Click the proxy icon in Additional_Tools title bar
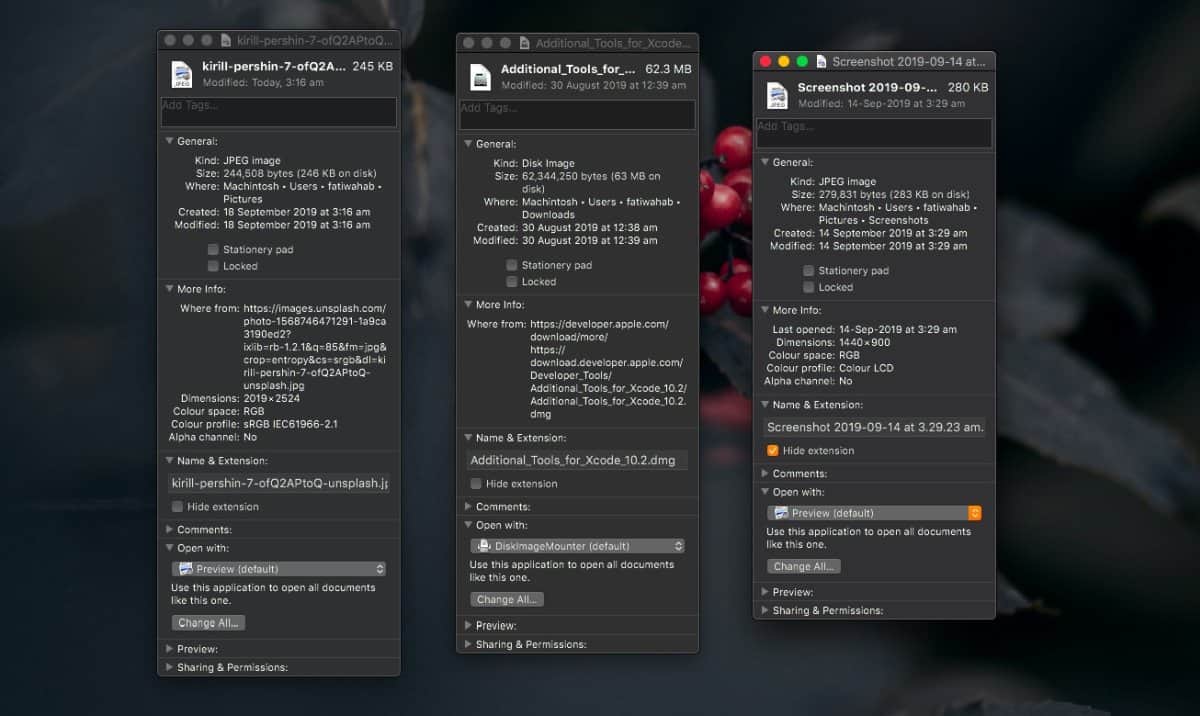The width and height of the screenshot is (1200, 716). [x=523, y=43]
